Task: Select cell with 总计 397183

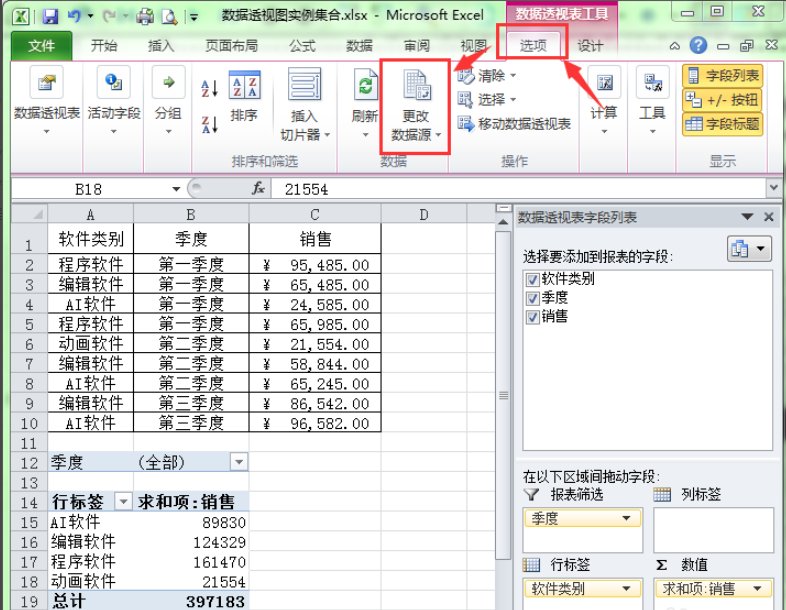Action: (x=191, y=600)
